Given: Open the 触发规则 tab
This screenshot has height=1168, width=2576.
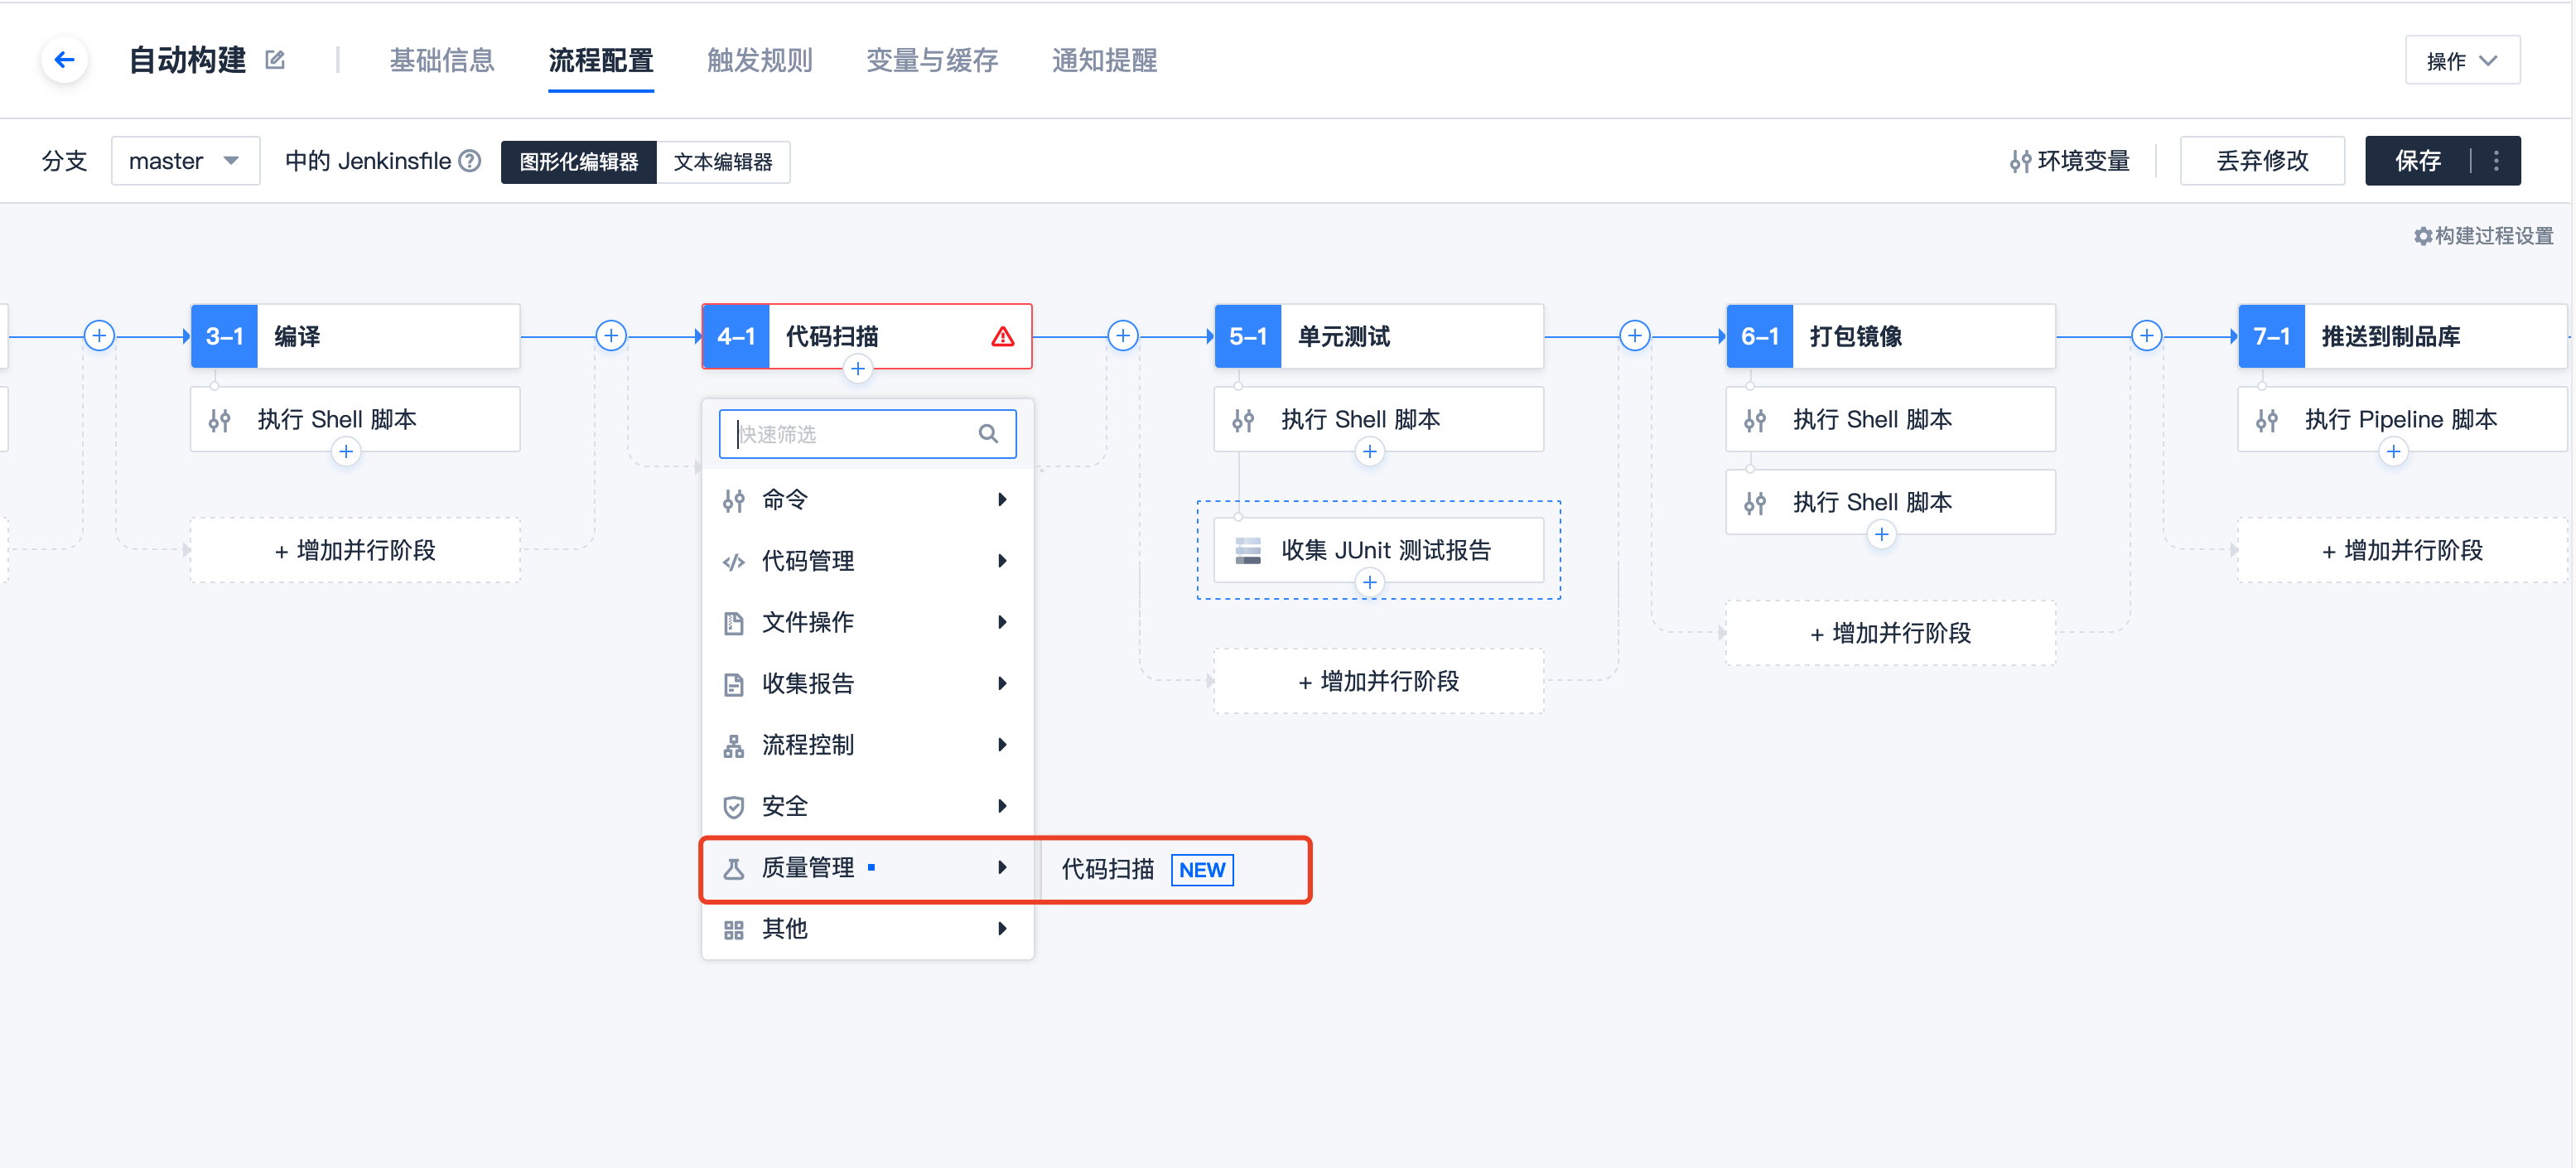Looking at the screenshot, I should [x=760, y=60].
